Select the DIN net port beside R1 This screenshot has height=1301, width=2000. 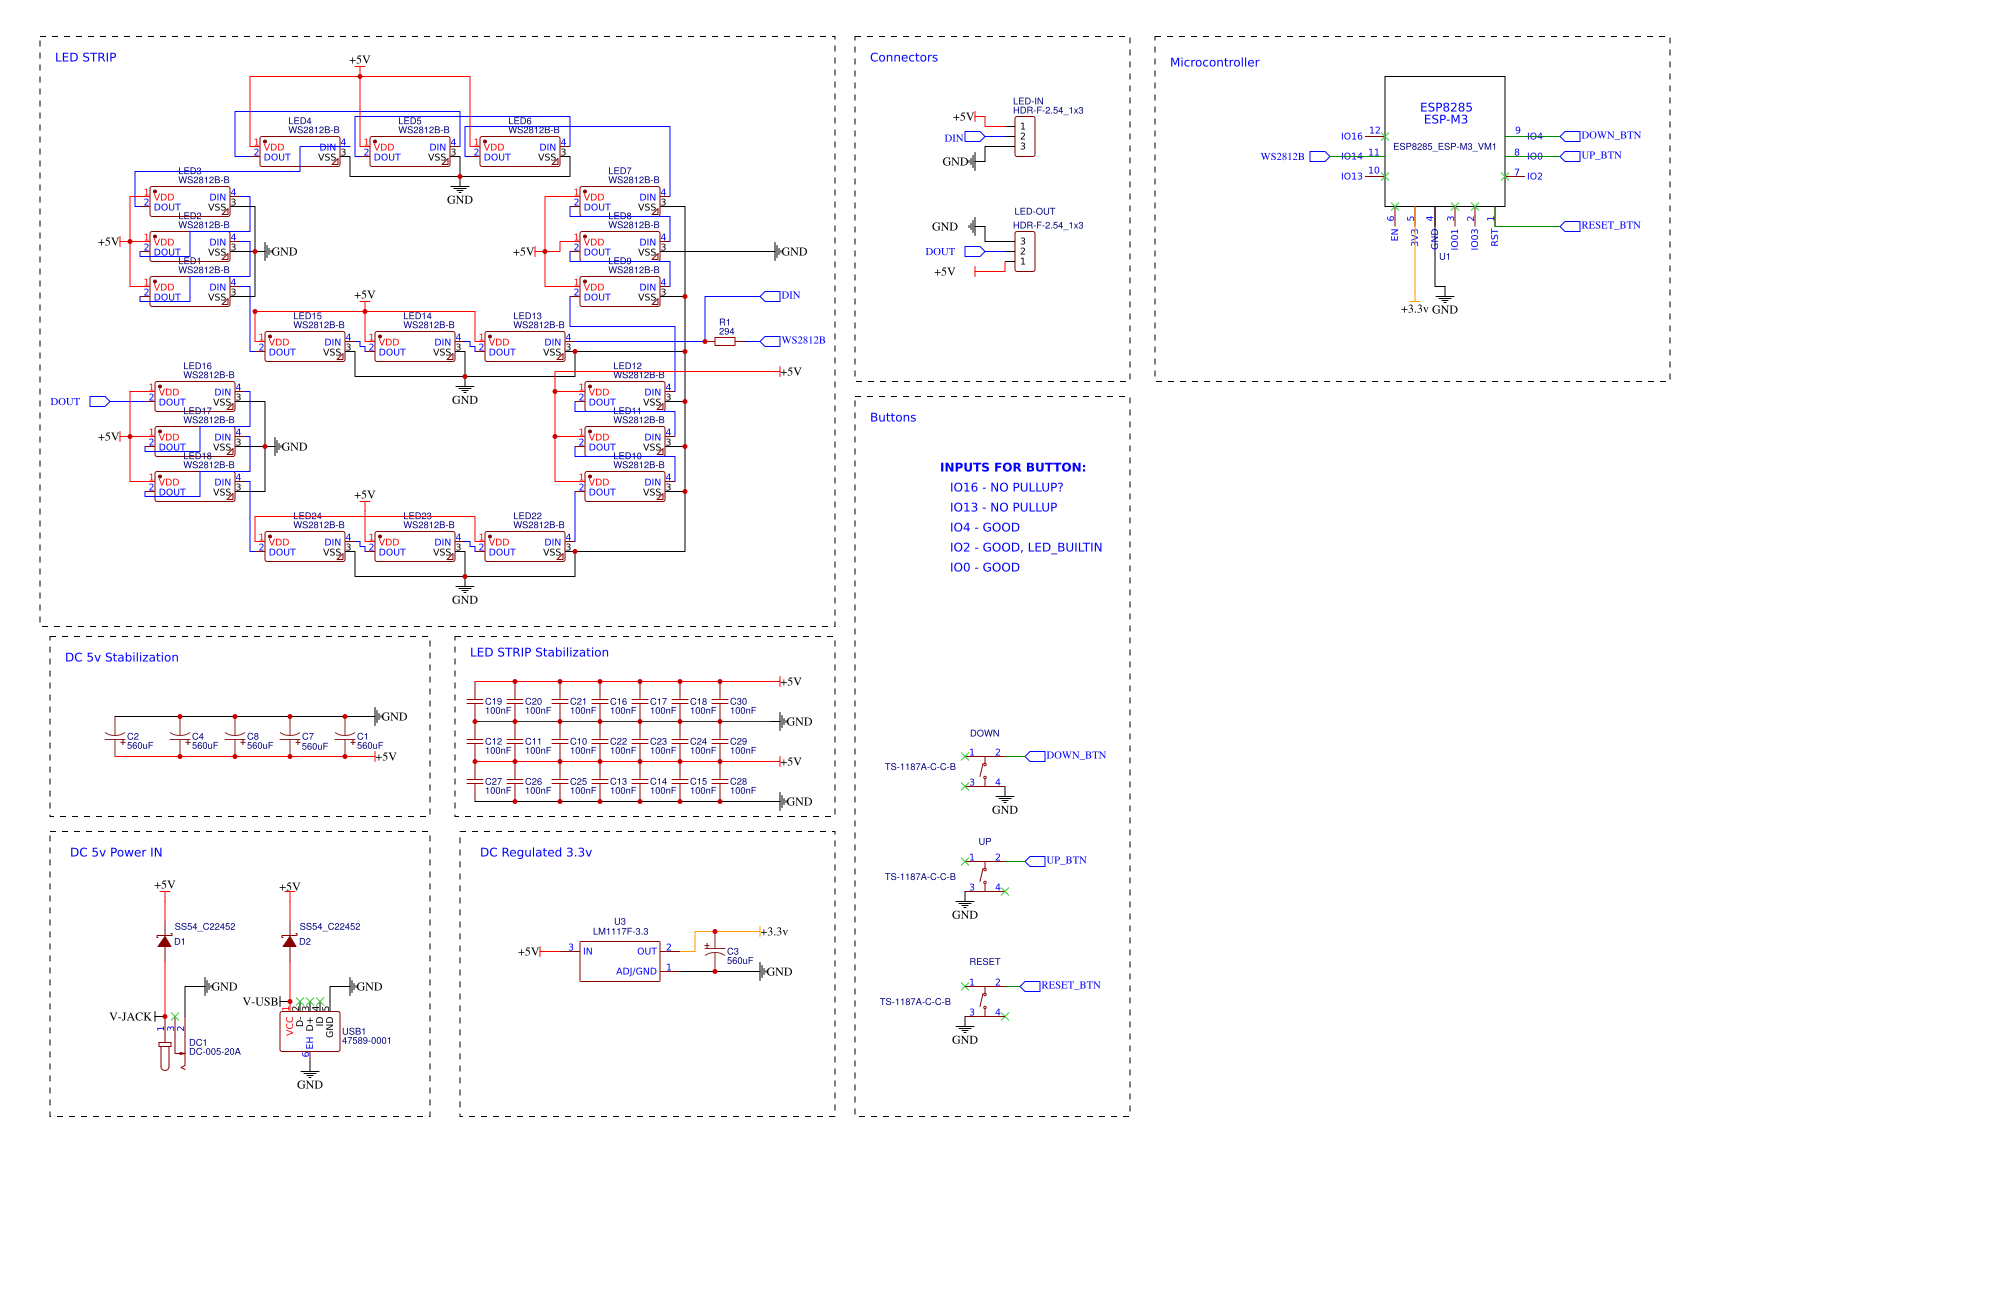pos(781,296)
